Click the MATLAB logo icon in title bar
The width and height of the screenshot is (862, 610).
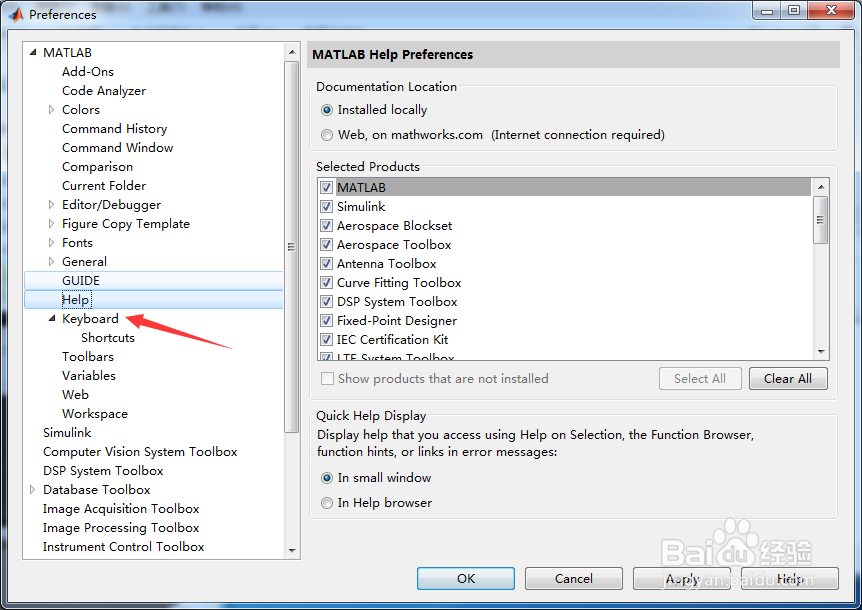click(16, 14)
